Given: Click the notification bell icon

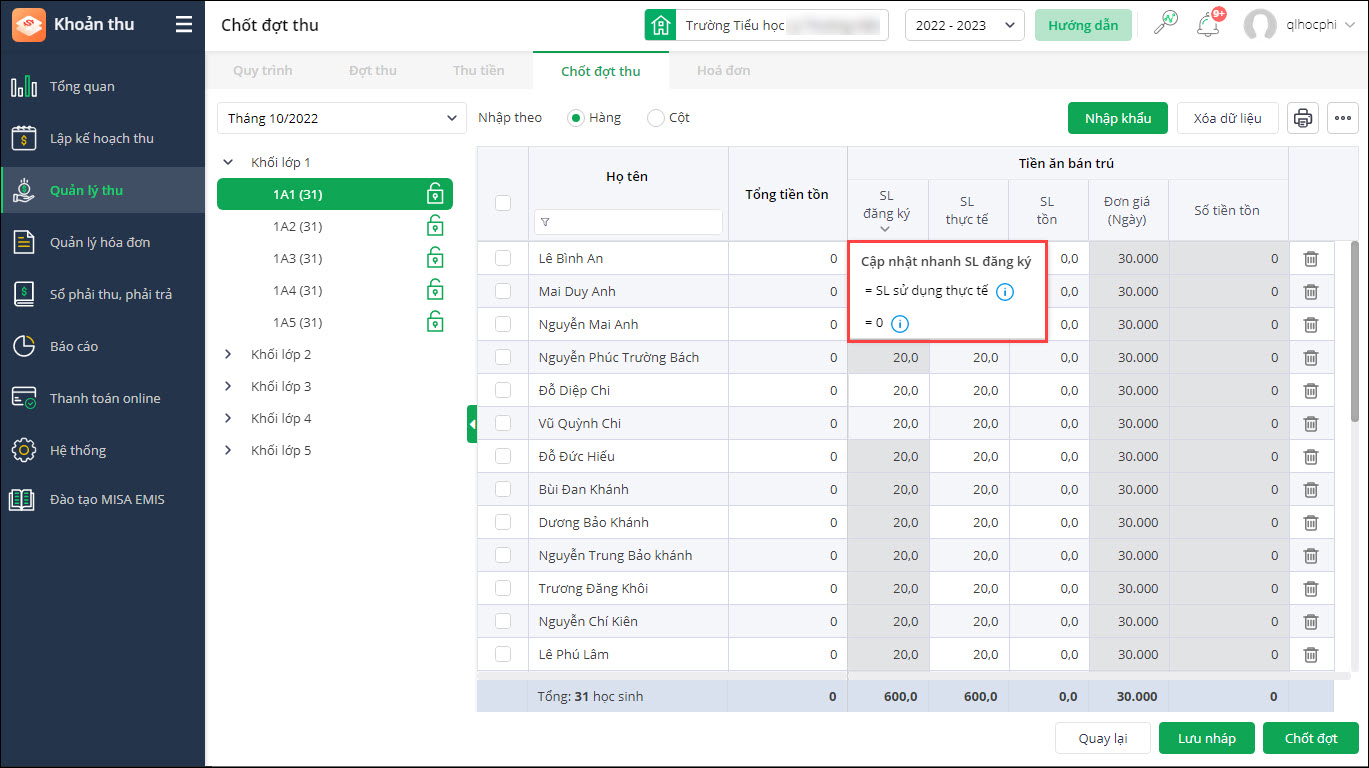Looking at the screenshot, I should tap(1208, 25).
